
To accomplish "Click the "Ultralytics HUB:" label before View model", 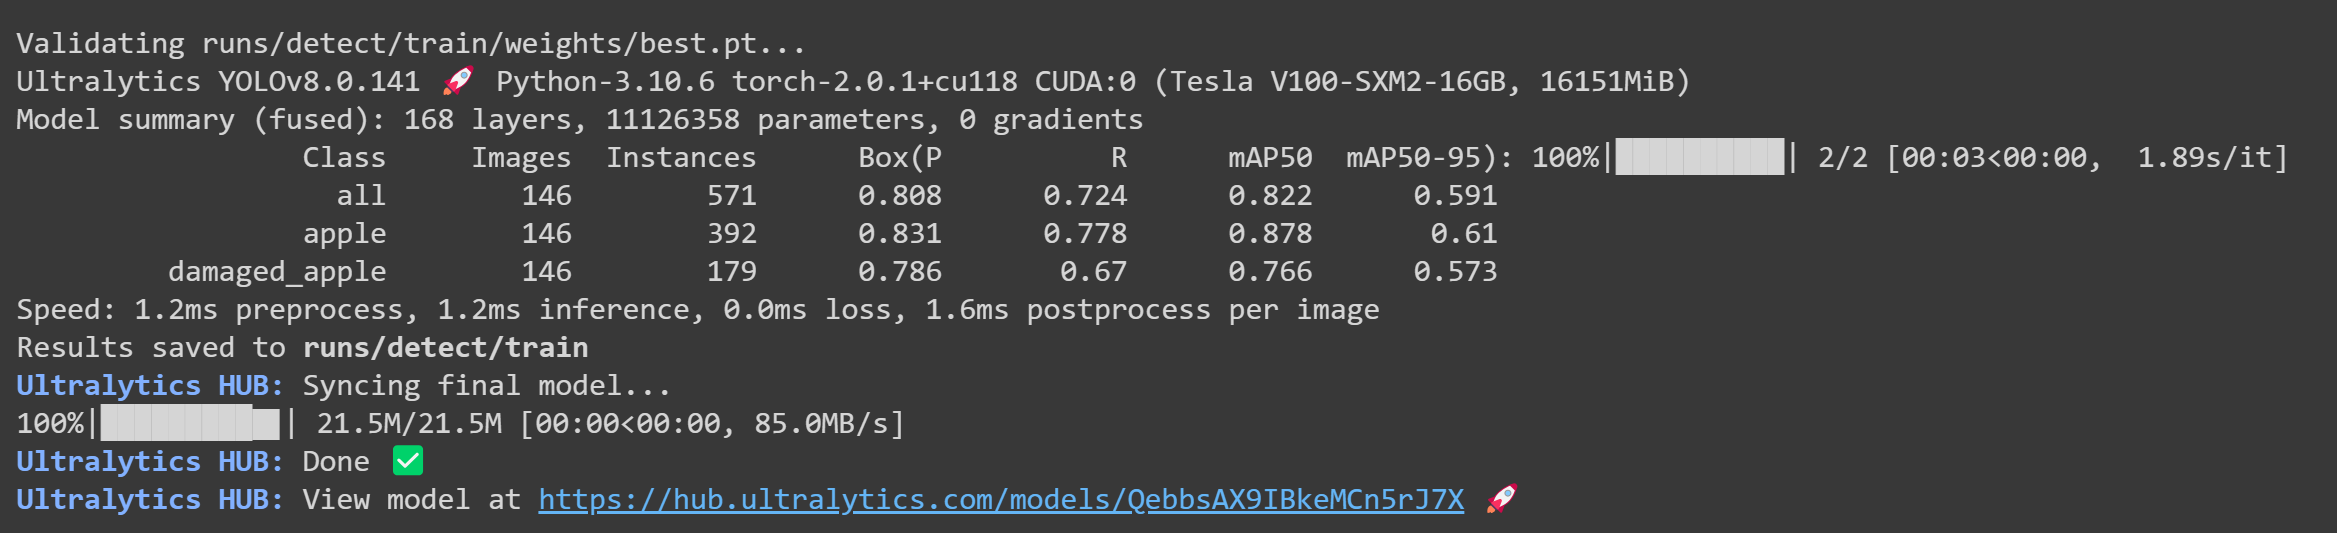I will coord(150,499).
